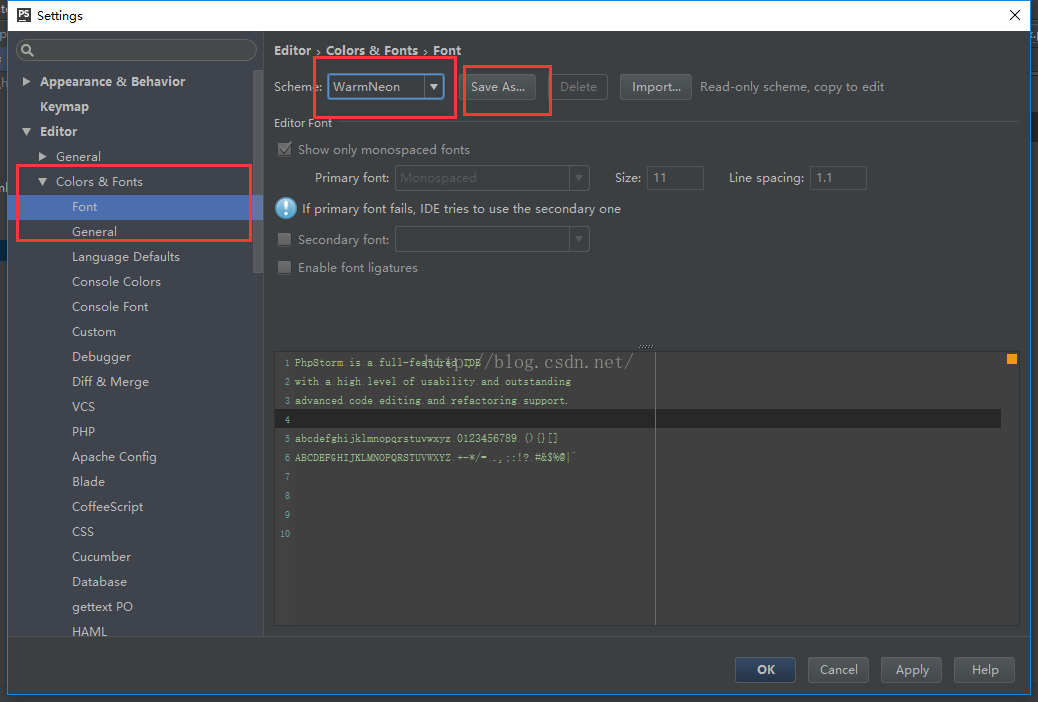This screenshot has width=1038, height=702.
Task: Enable the Secondary font checkbox
Action: 285,240
